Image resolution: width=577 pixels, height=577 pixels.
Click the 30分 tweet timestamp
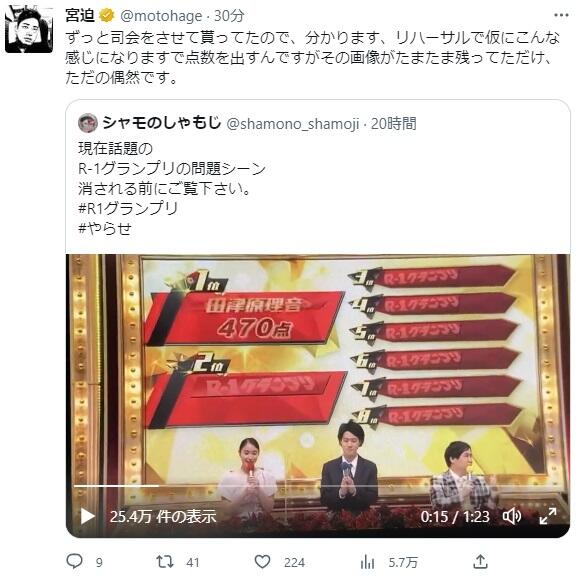coord(229,16)
